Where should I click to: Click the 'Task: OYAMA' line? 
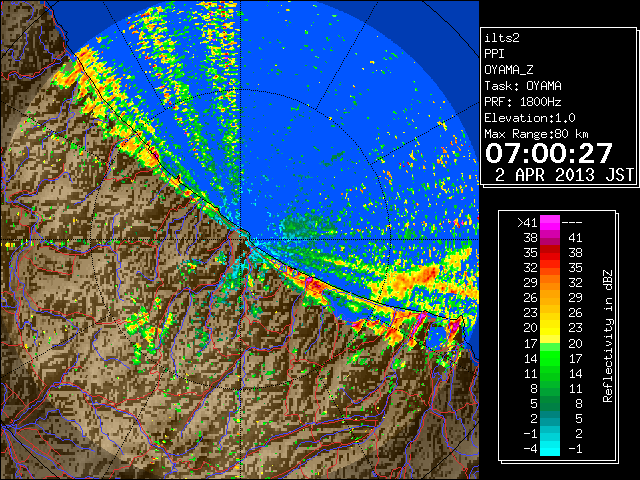[523, 86]
